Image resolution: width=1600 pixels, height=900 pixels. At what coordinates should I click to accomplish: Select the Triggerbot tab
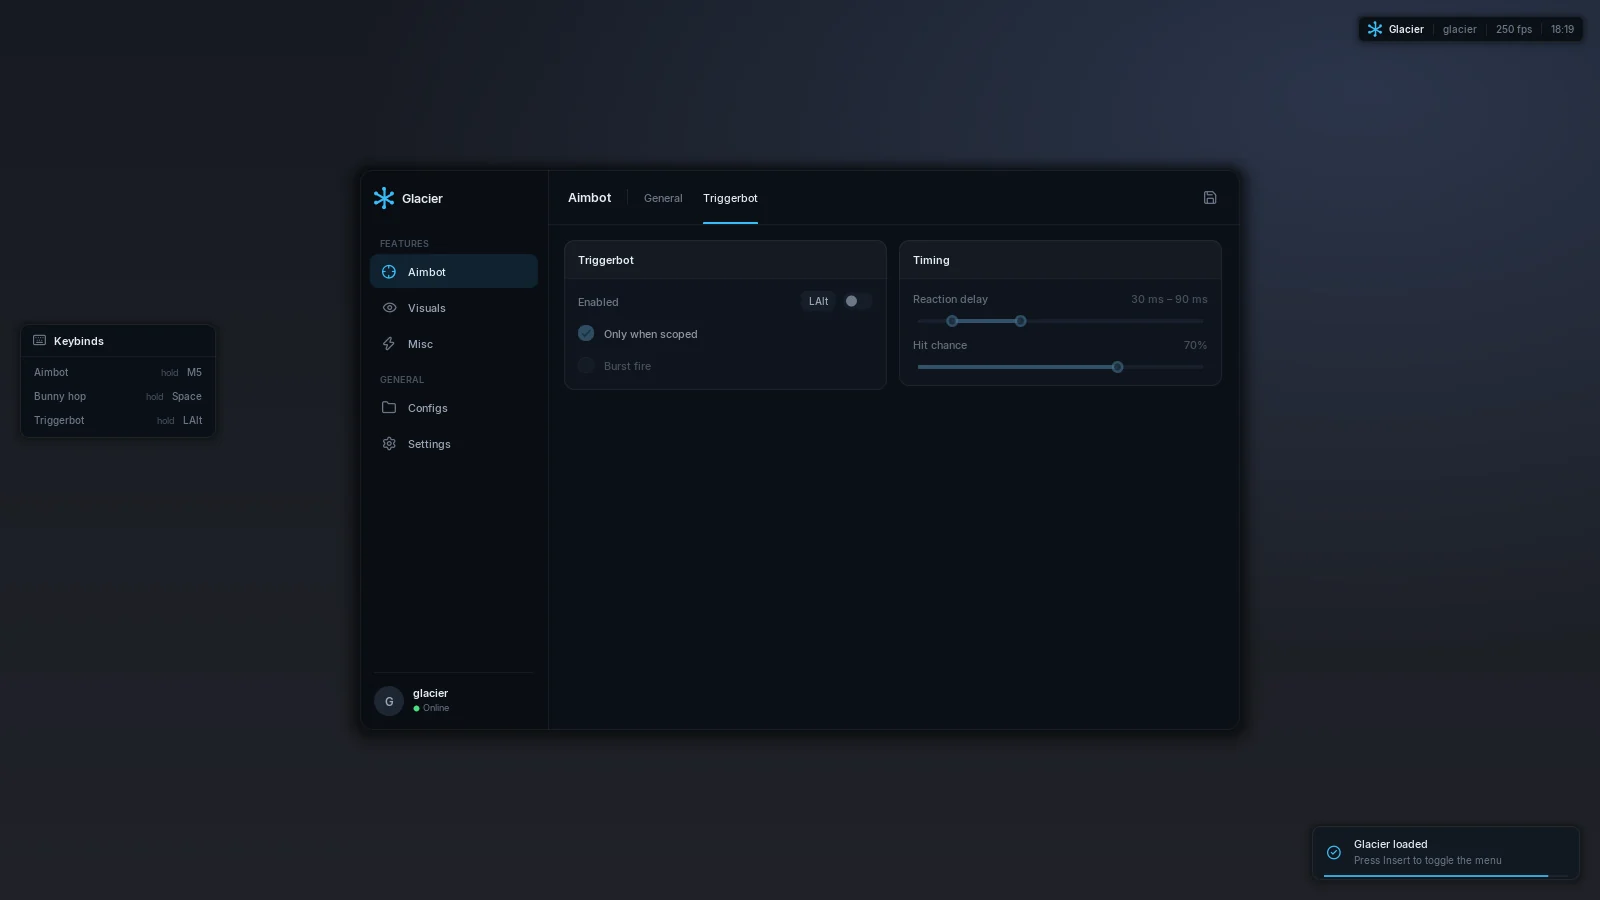pos(730,198)
